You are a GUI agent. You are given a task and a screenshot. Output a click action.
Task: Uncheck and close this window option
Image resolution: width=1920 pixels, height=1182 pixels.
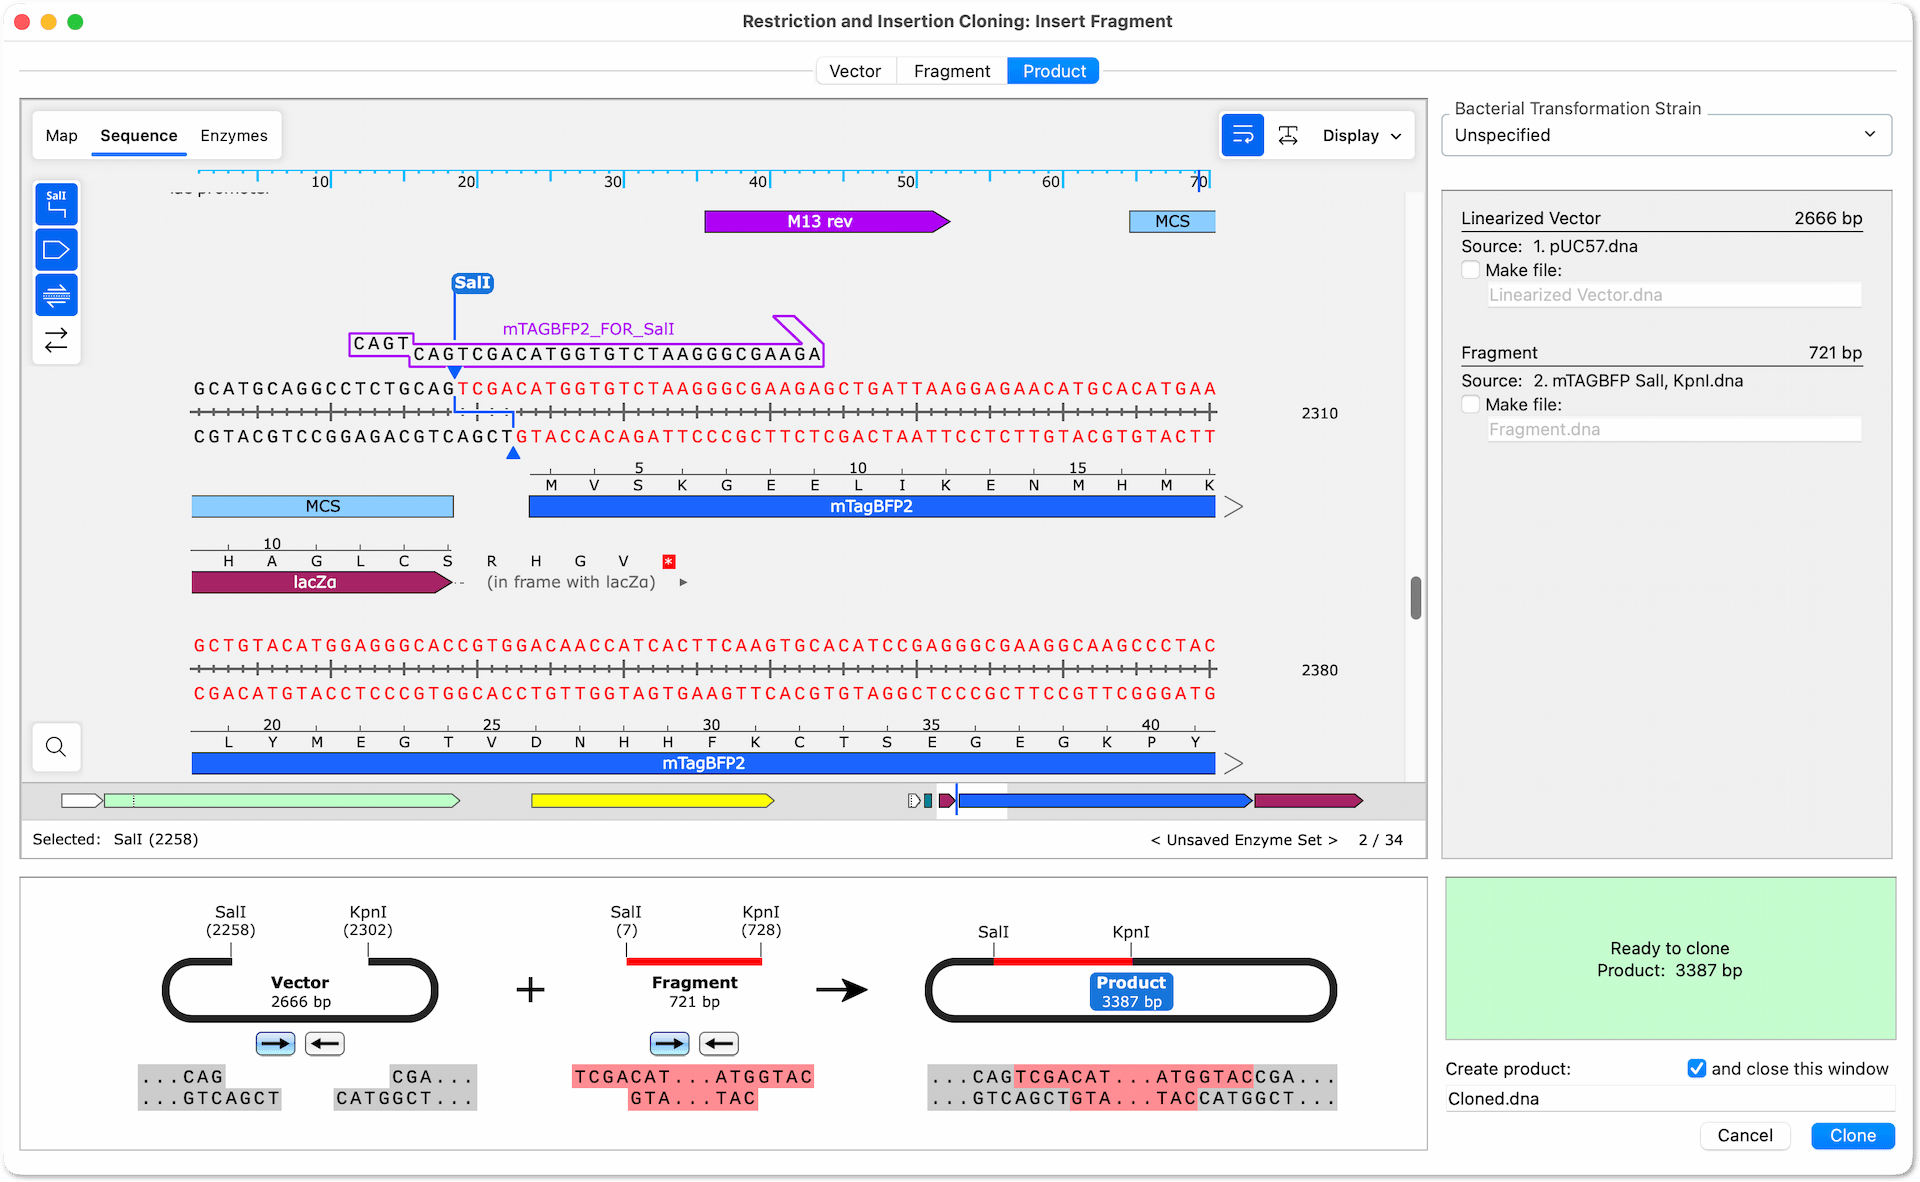[x=1696, y=1068]
